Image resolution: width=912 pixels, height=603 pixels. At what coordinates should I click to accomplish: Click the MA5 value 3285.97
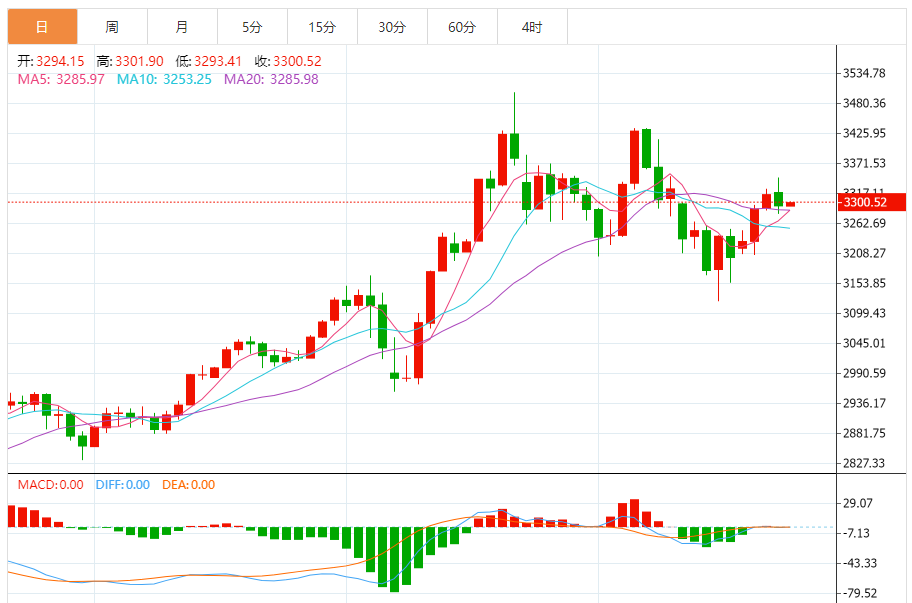[x=80, y=79]
